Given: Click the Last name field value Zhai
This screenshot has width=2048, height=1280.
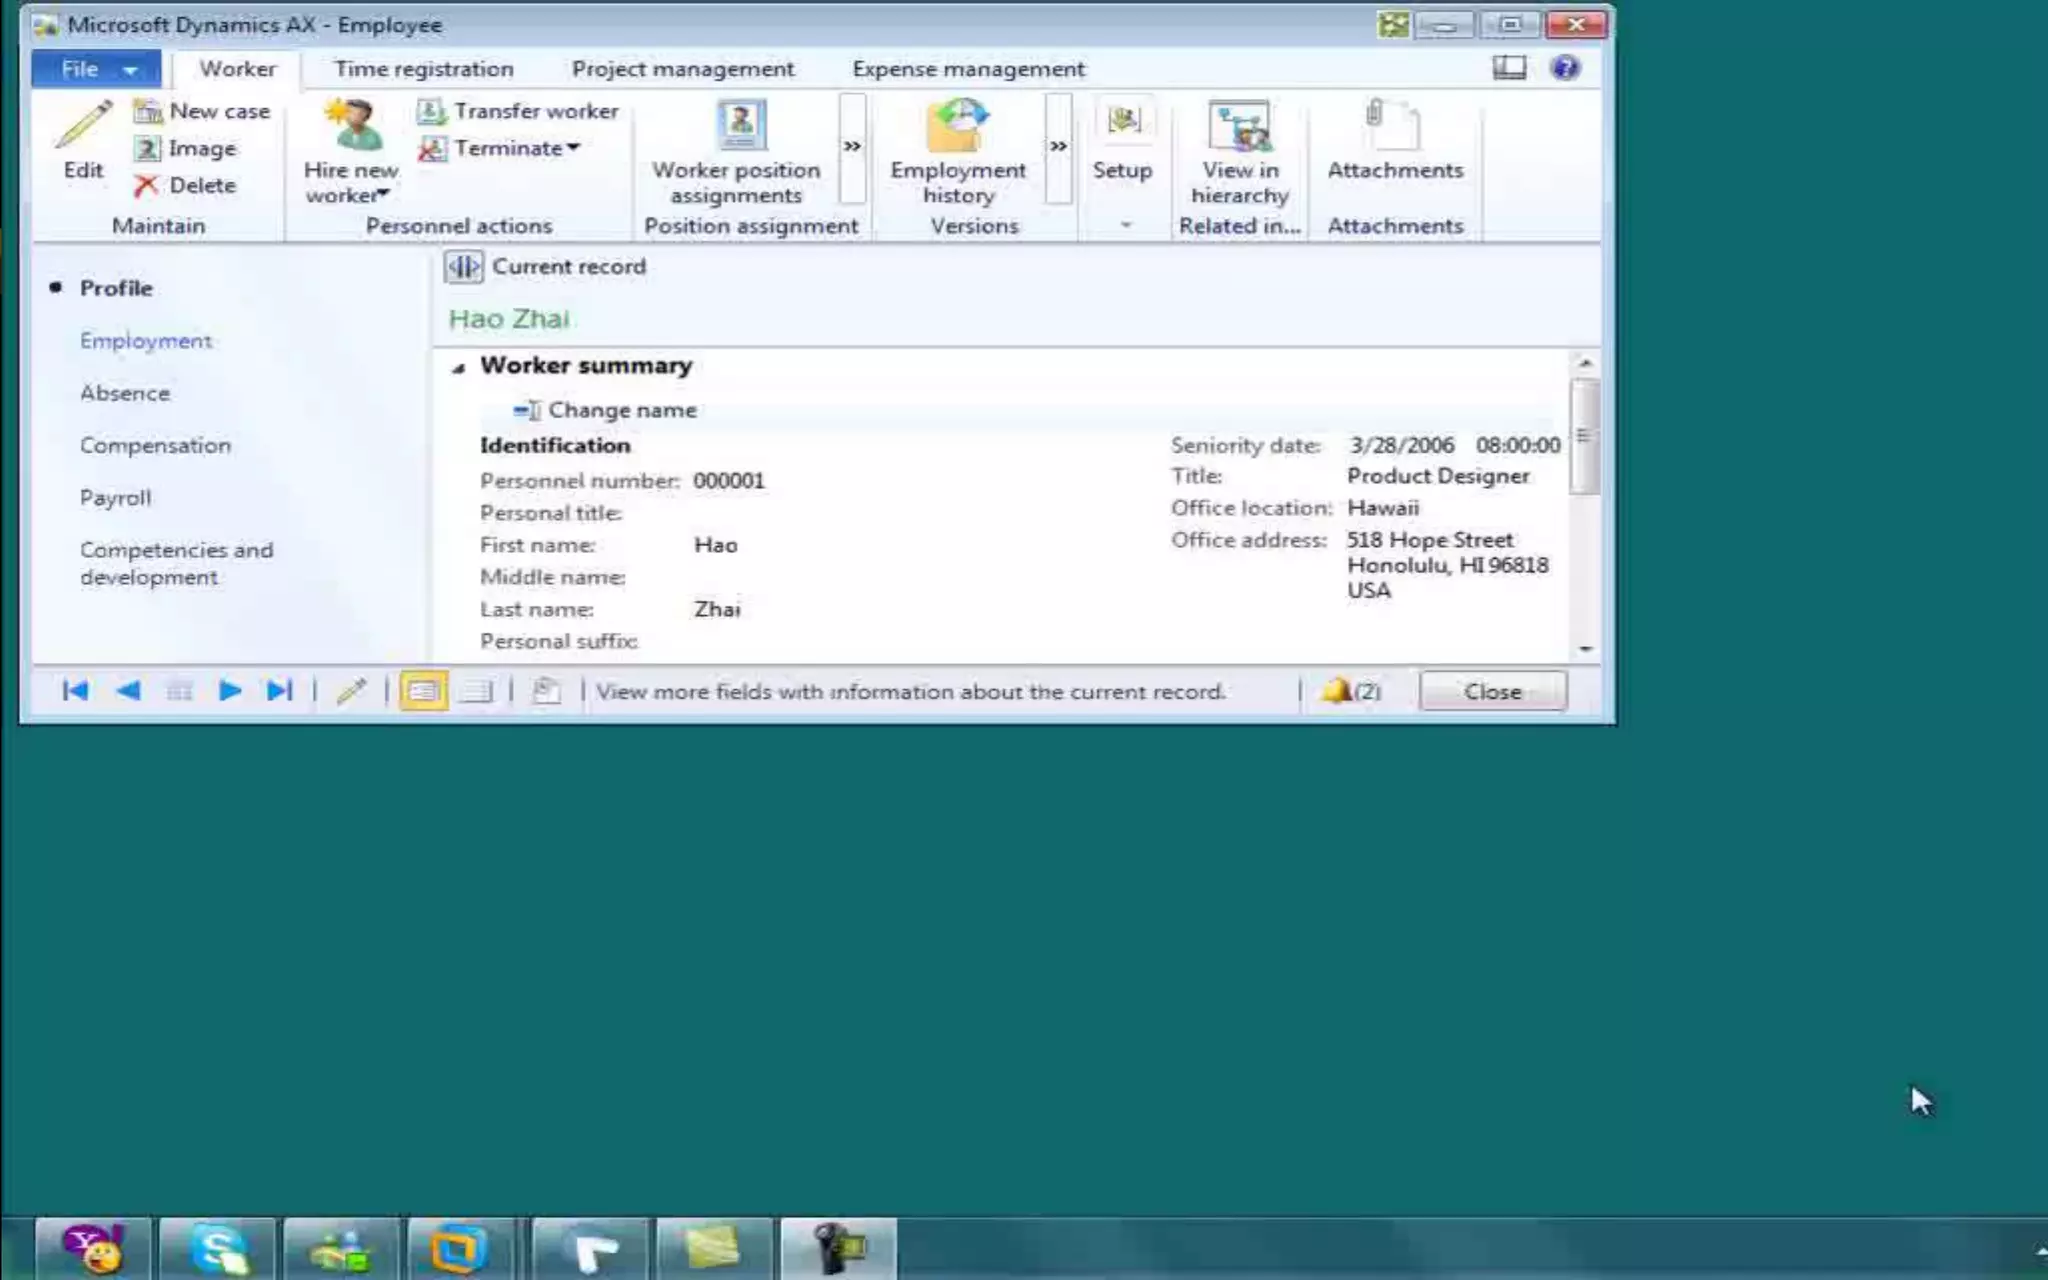Looking at the screenshot, I should (x=717, y=609).
